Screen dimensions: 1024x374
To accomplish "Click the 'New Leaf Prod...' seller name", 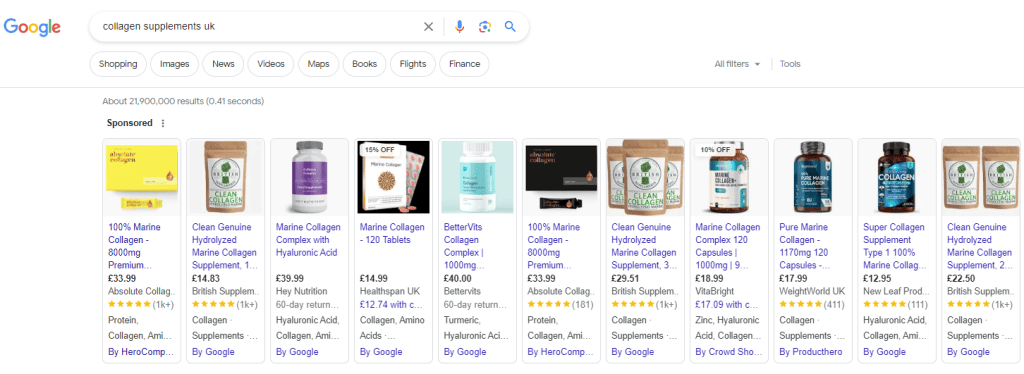I will [895, 291].
